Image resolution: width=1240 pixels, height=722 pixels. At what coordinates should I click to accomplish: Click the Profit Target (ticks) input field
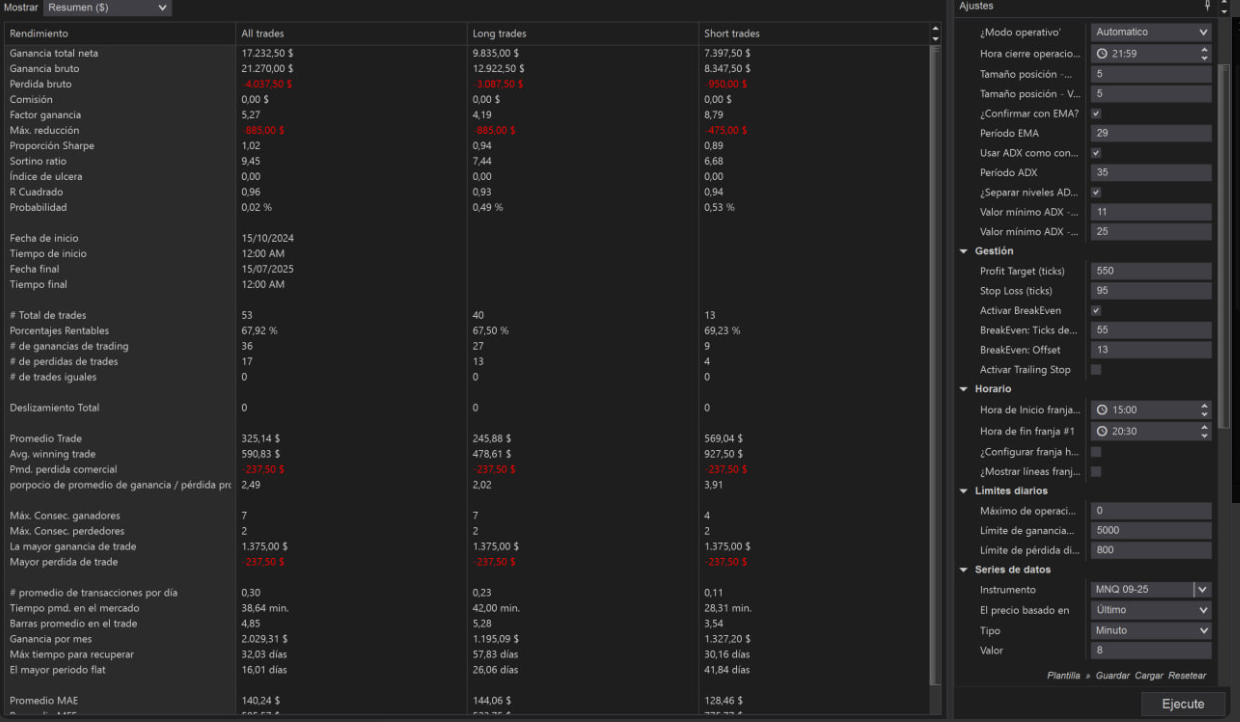1150,271
